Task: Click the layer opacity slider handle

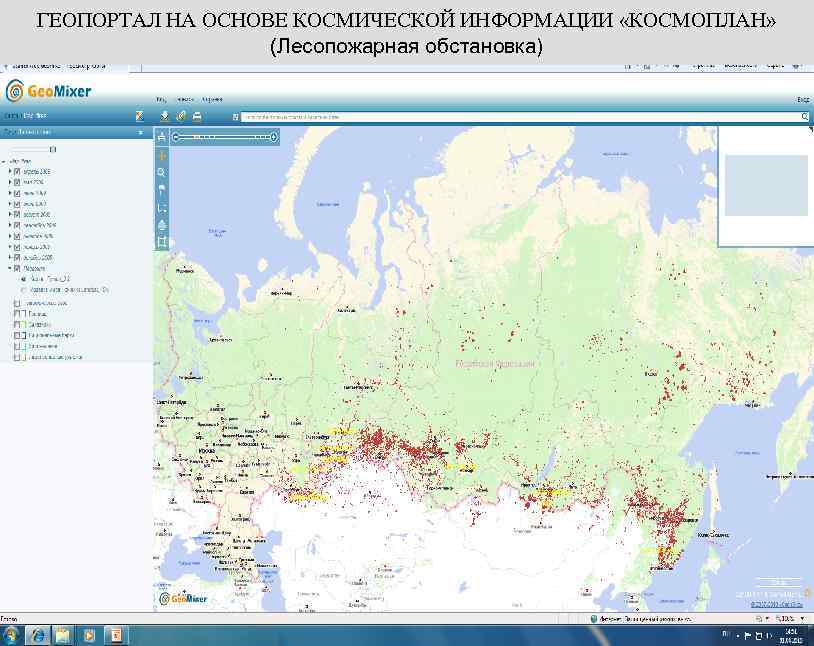Action: click(x=52, y=150)
